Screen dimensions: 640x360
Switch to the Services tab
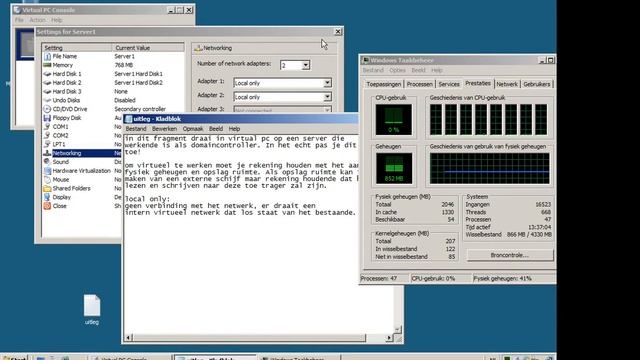(x=449, y=84)
